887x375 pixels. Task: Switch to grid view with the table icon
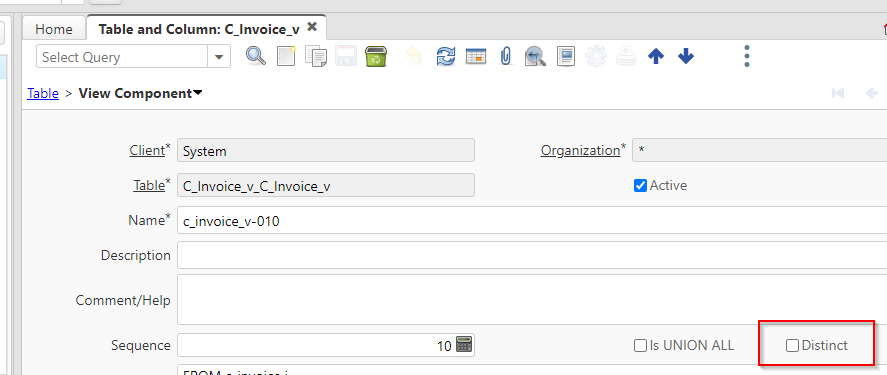point(476,57)
